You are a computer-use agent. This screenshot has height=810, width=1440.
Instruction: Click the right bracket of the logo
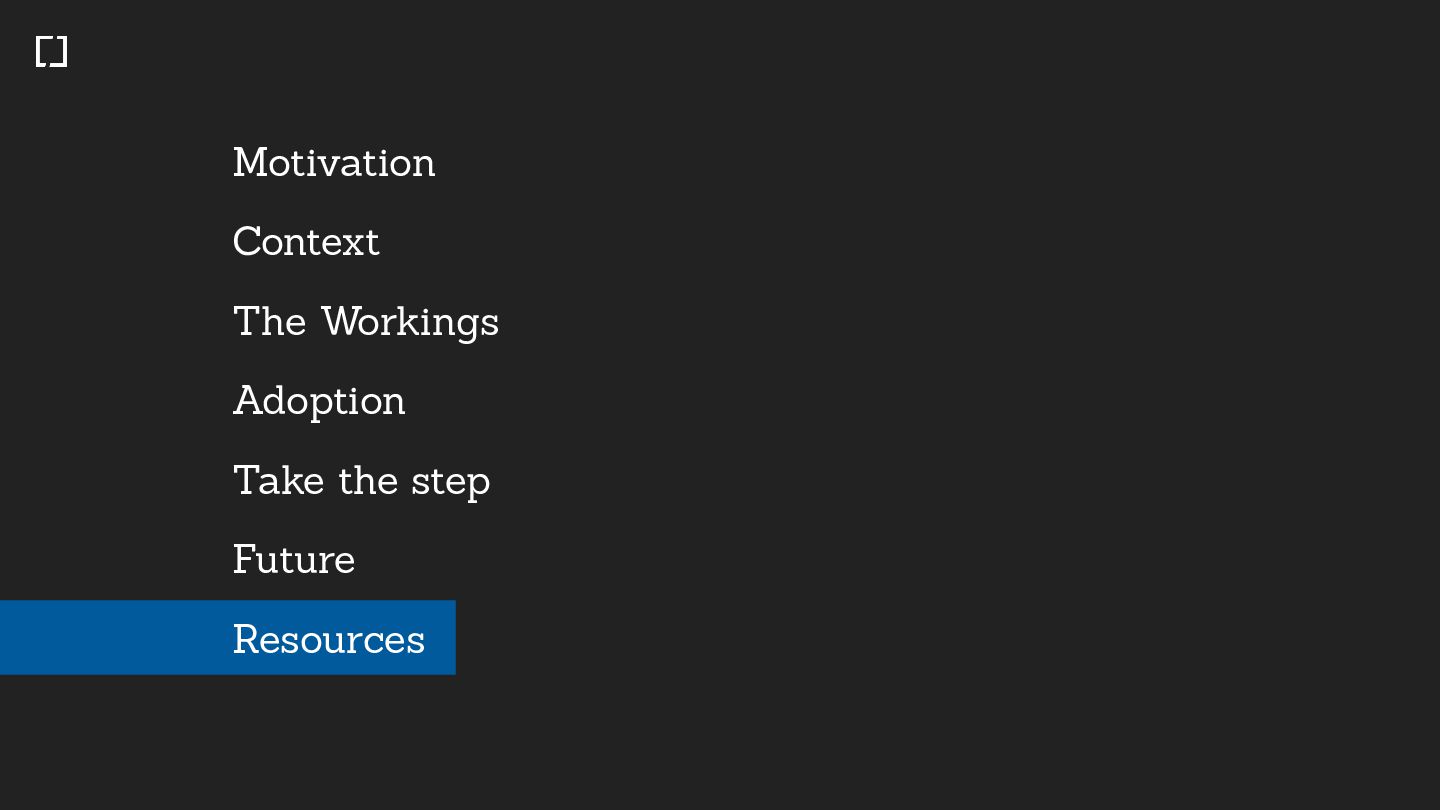[62, 52]
